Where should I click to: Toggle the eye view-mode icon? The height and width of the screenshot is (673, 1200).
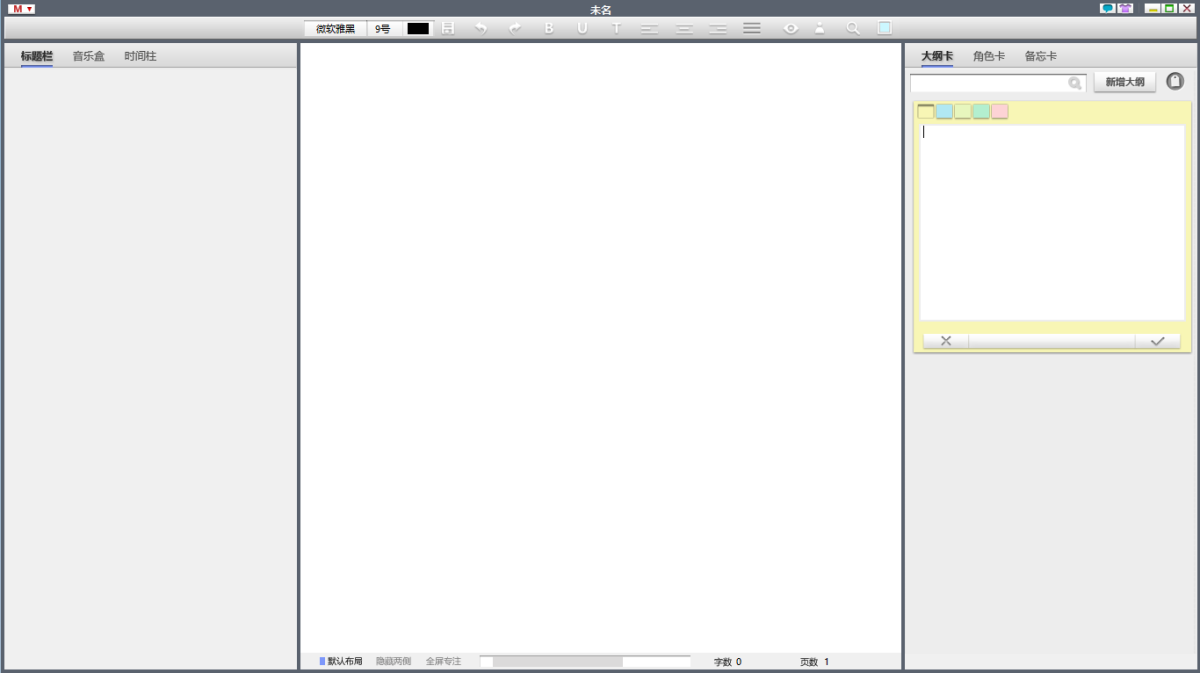pos(790,28)
